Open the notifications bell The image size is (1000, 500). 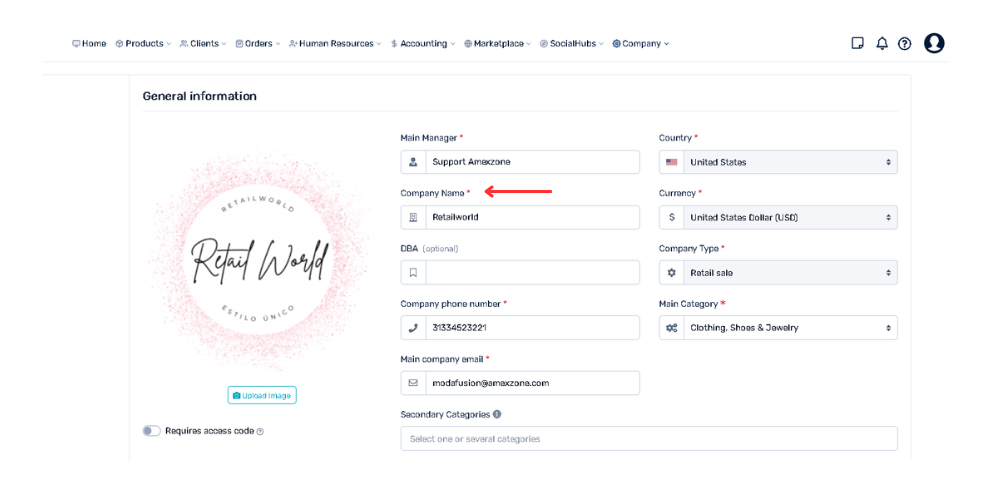click(x=882, y=43)
